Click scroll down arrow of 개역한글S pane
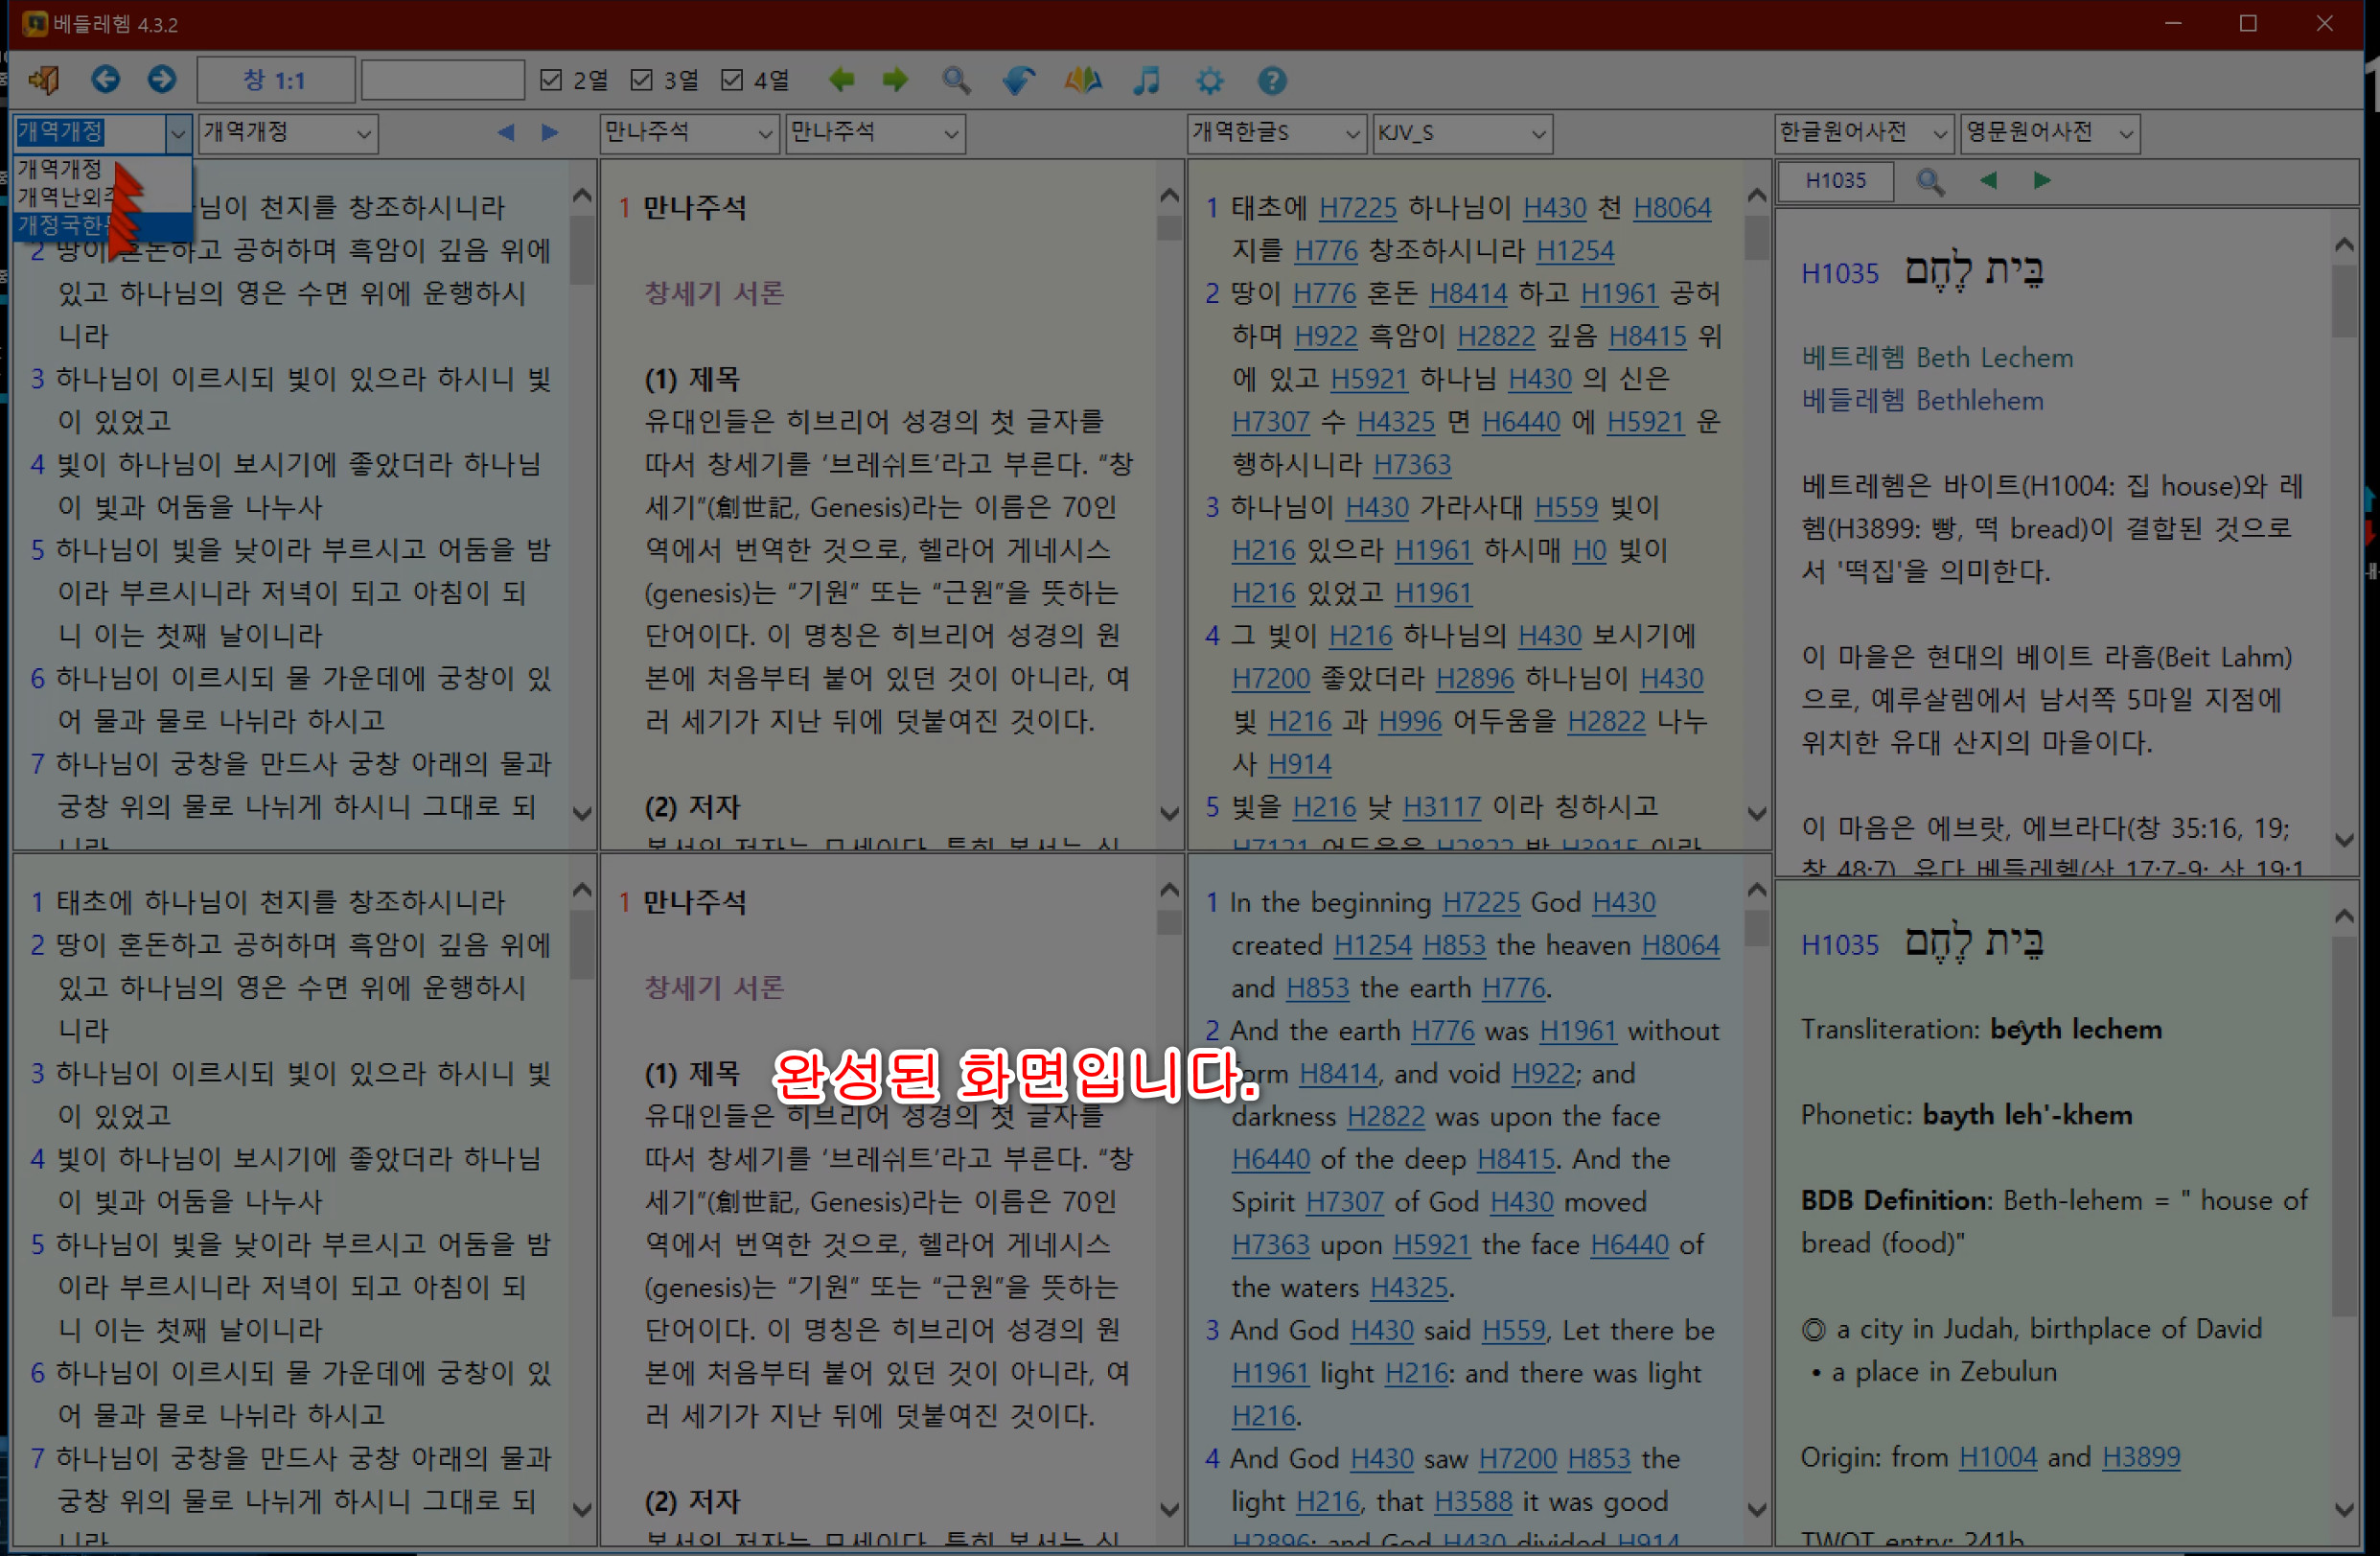Image resolution: width=2380 pixels, height=1556 pixels. [1756, 814]
